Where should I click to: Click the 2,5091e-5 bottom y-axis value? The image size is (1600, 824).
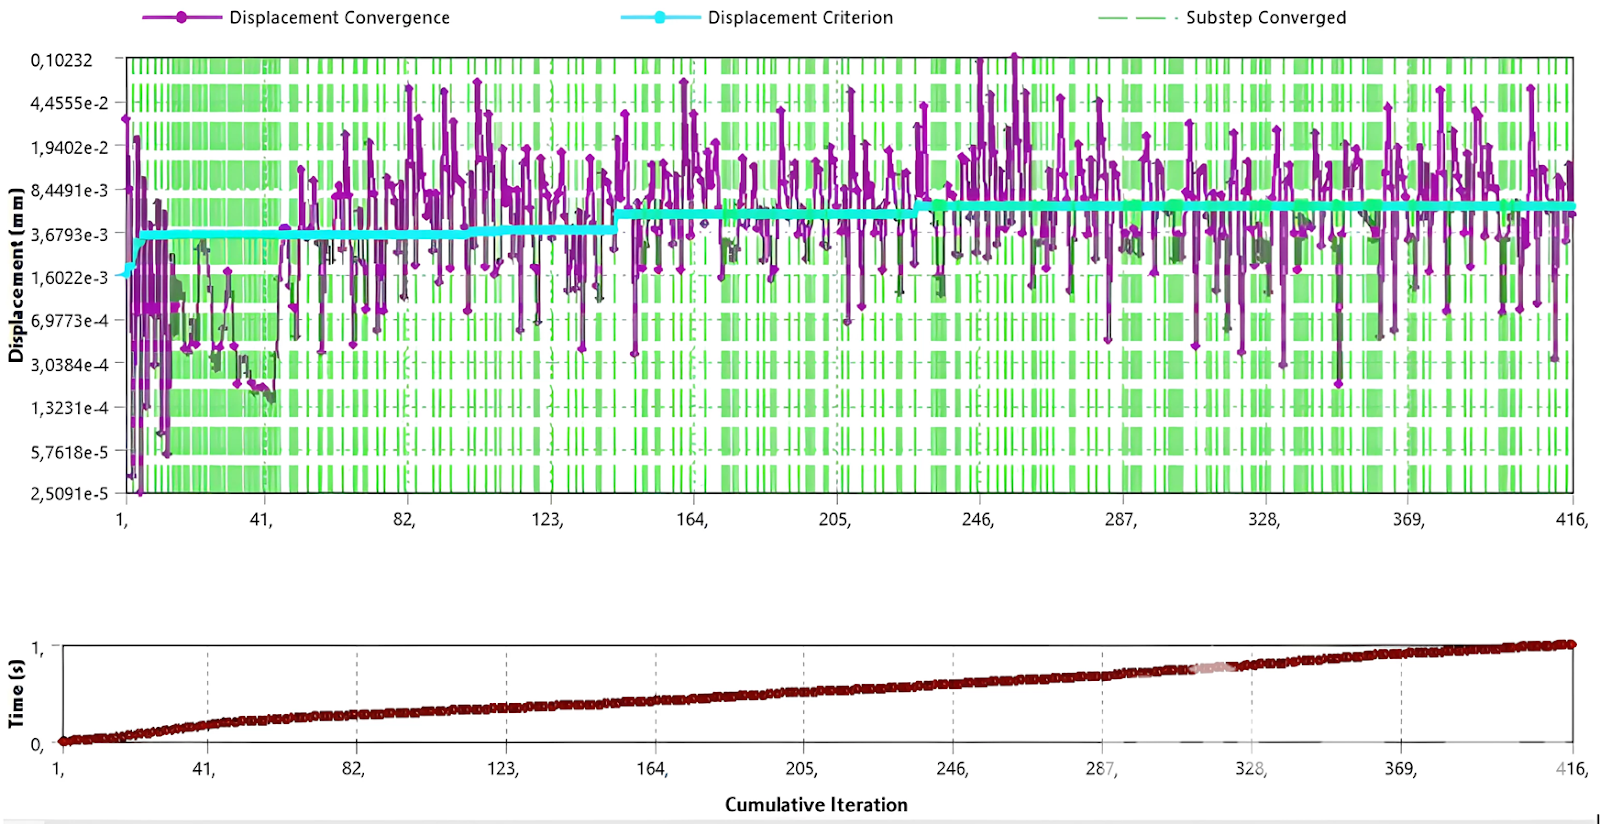coord(69,494)
